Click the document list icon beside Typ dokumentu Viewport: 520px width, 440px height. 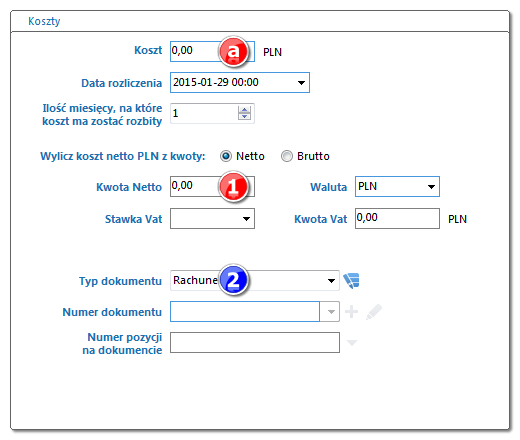(351, 280)
